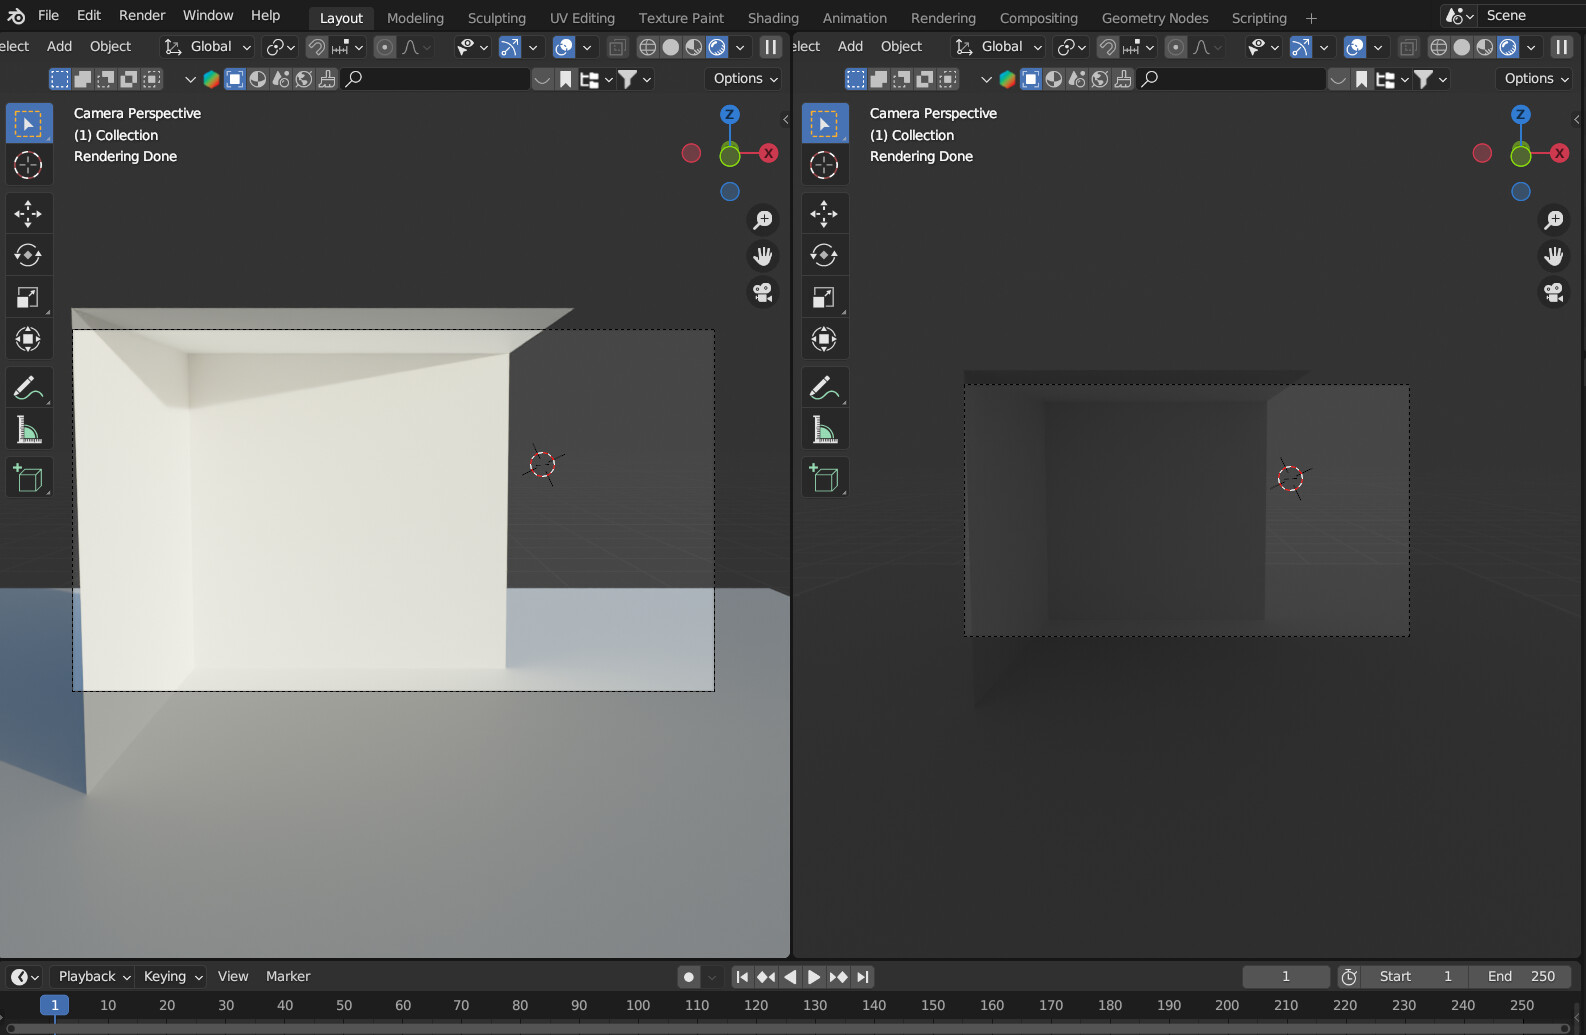Select the Add Cube tool in left viewport

(x=28, y=478)
